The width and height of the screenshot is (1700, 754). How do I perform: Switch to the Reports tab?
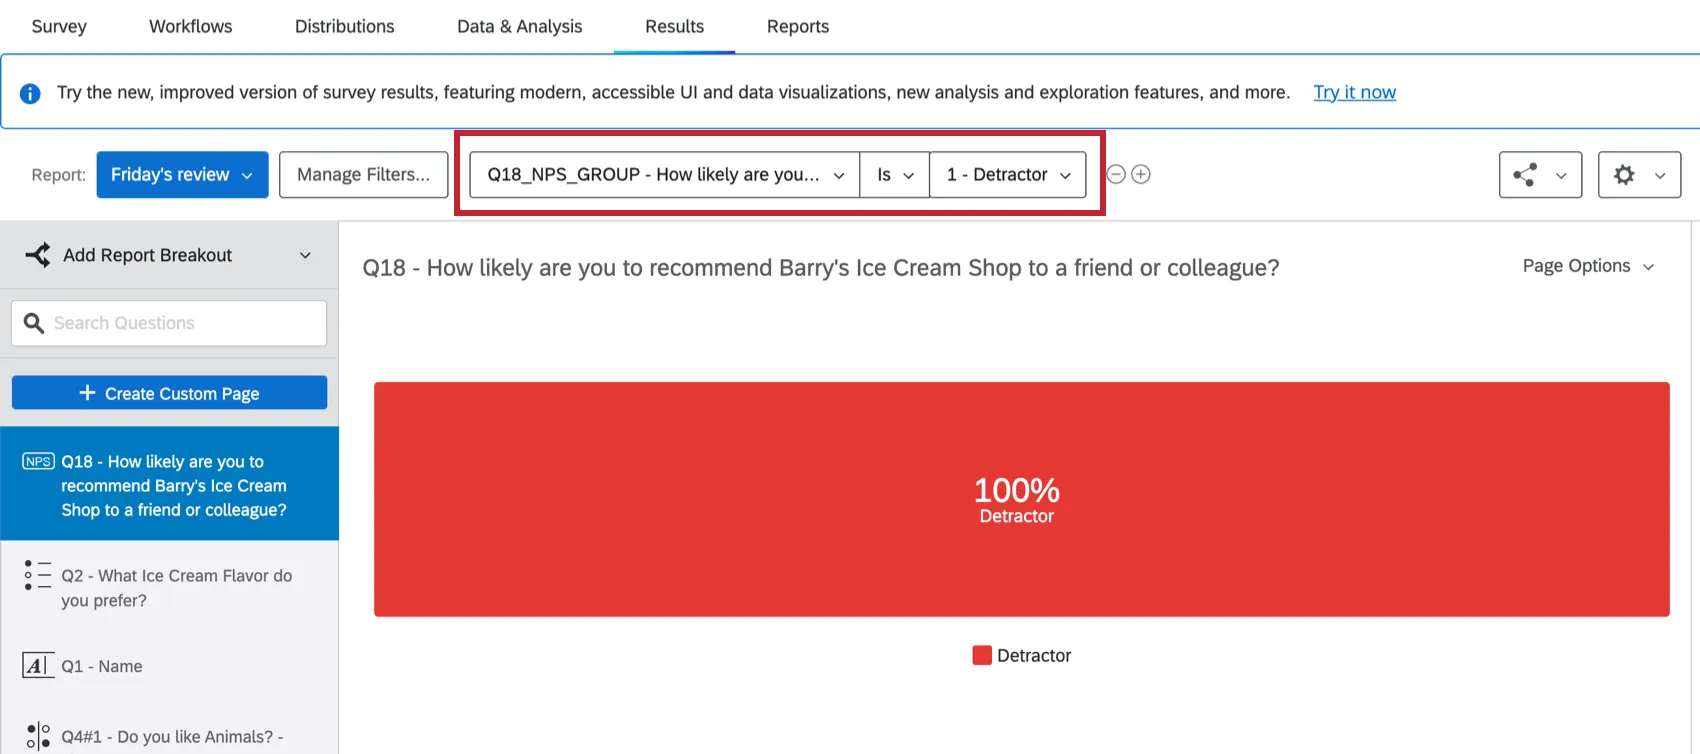coord(797,26)
